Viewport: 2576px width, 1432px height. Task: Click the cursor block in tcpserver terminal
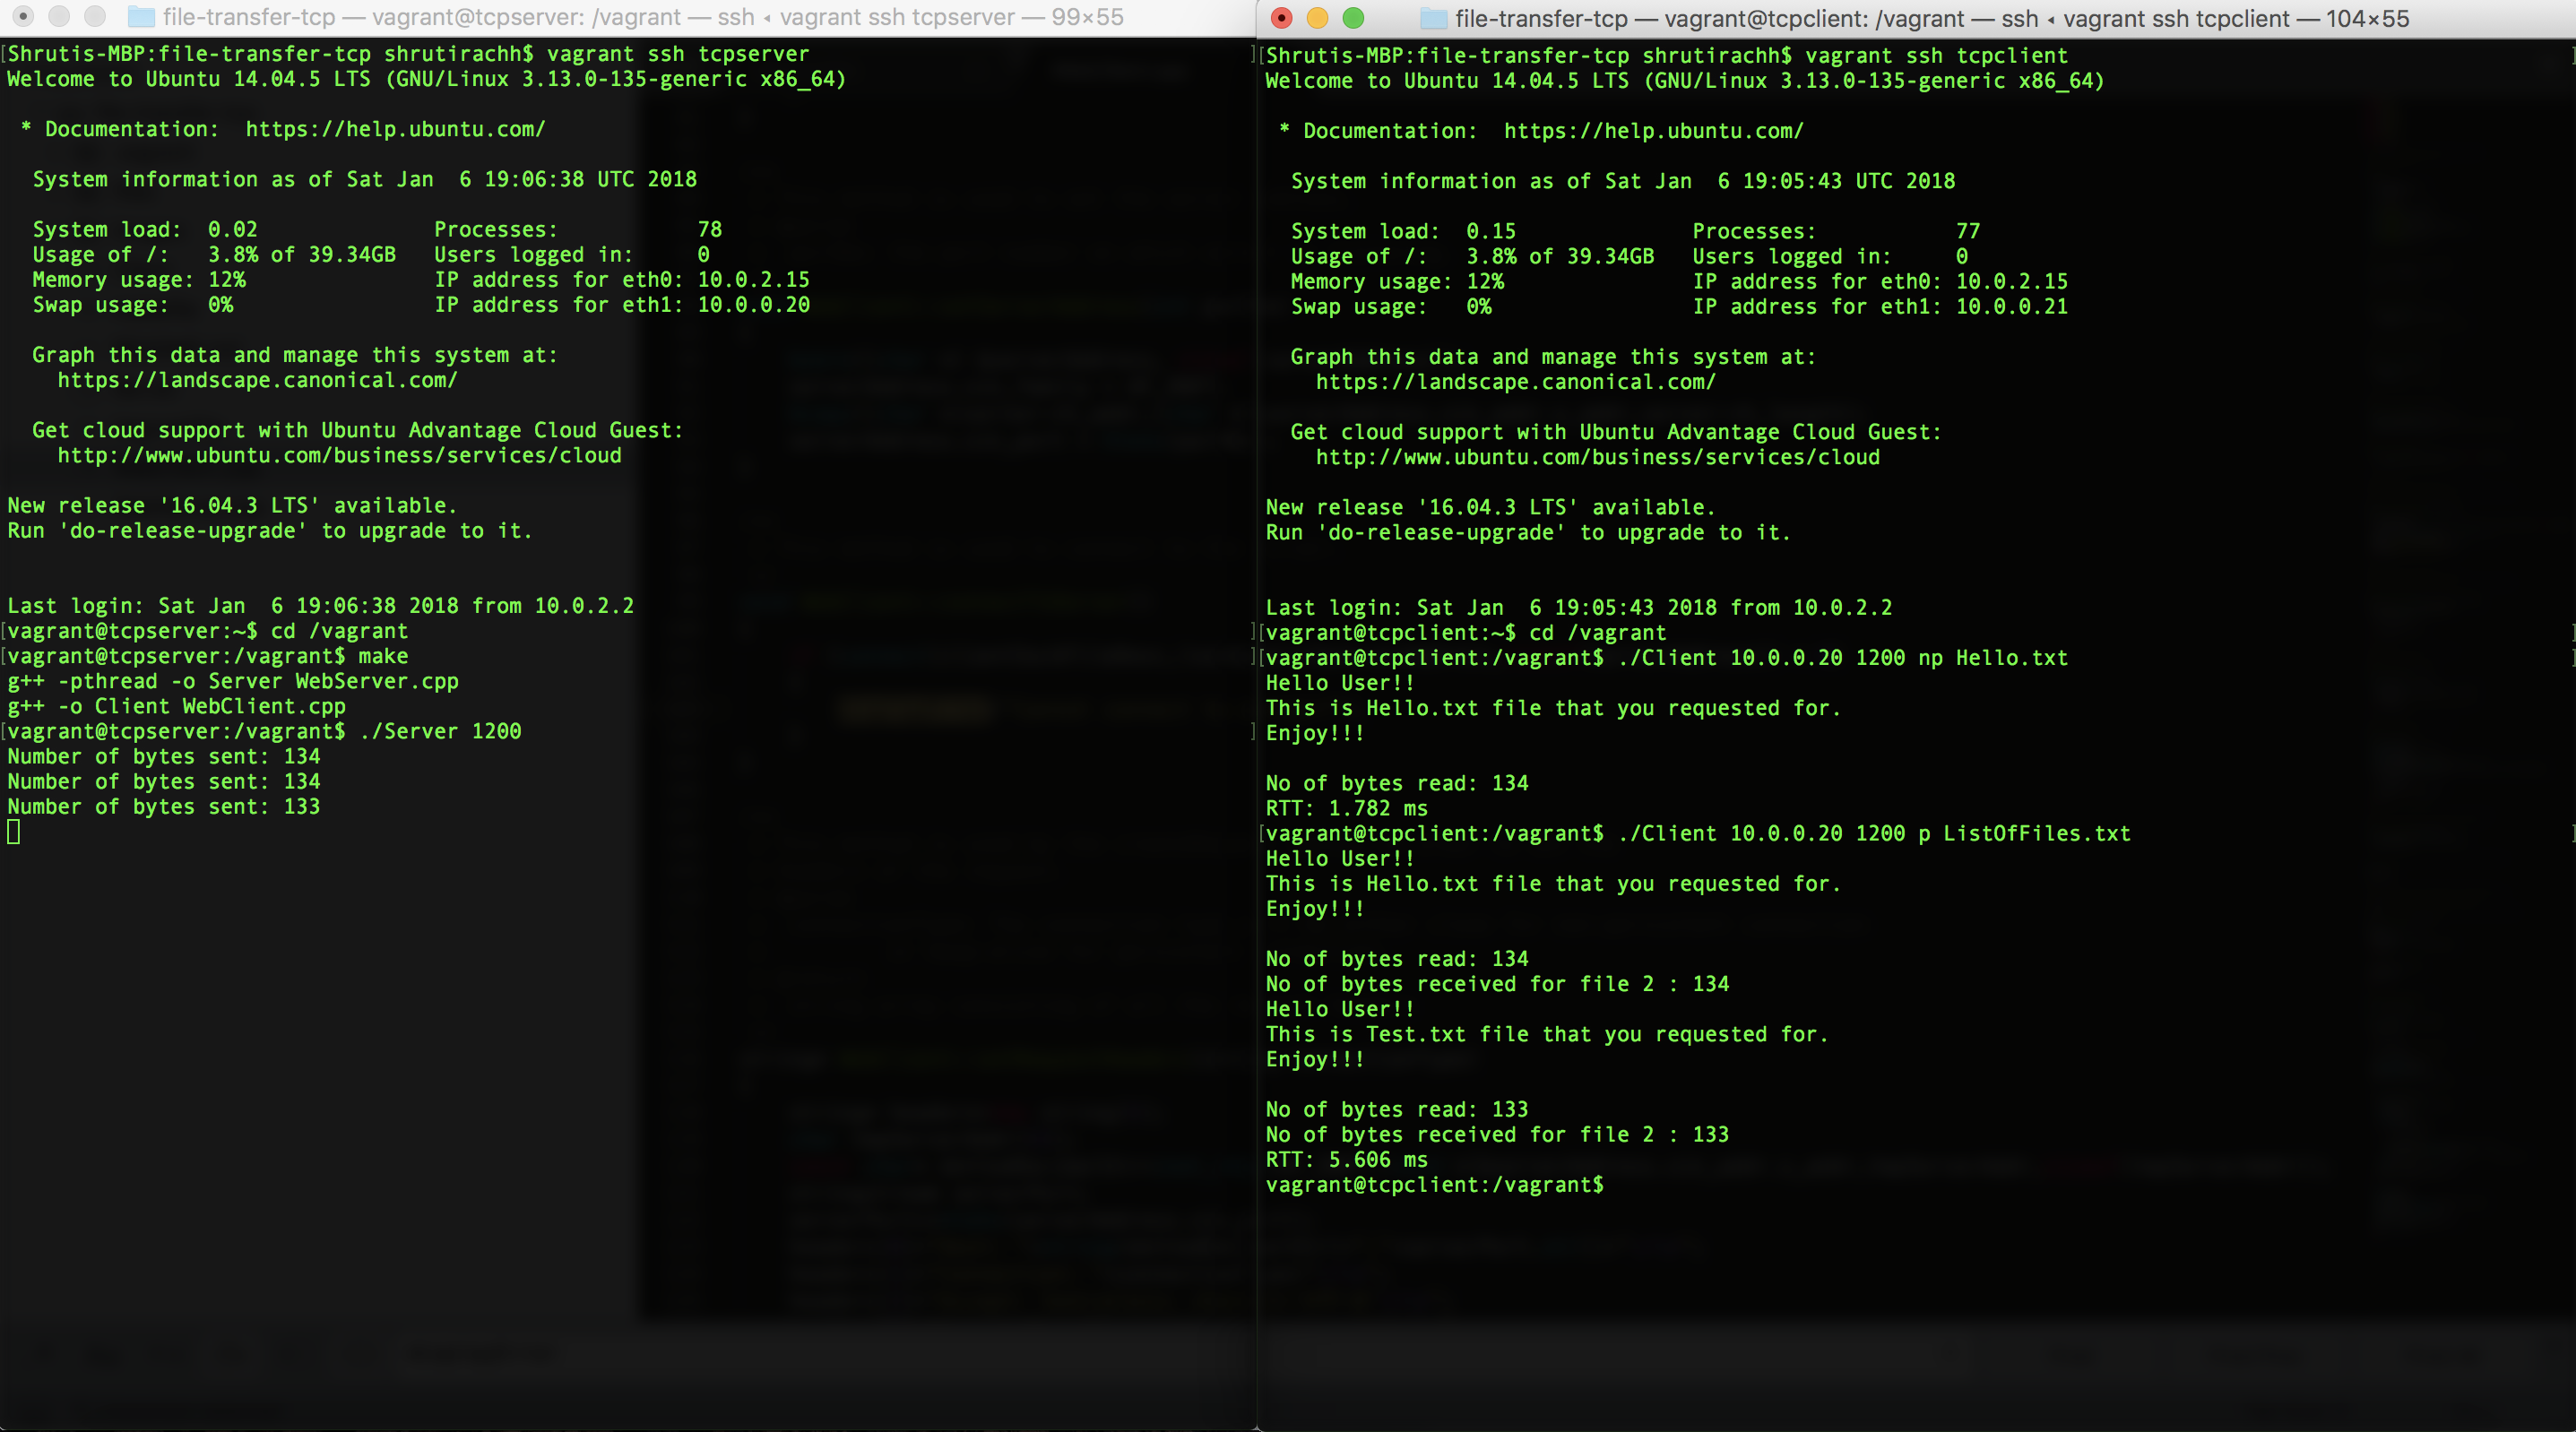(x=13, y=831)
